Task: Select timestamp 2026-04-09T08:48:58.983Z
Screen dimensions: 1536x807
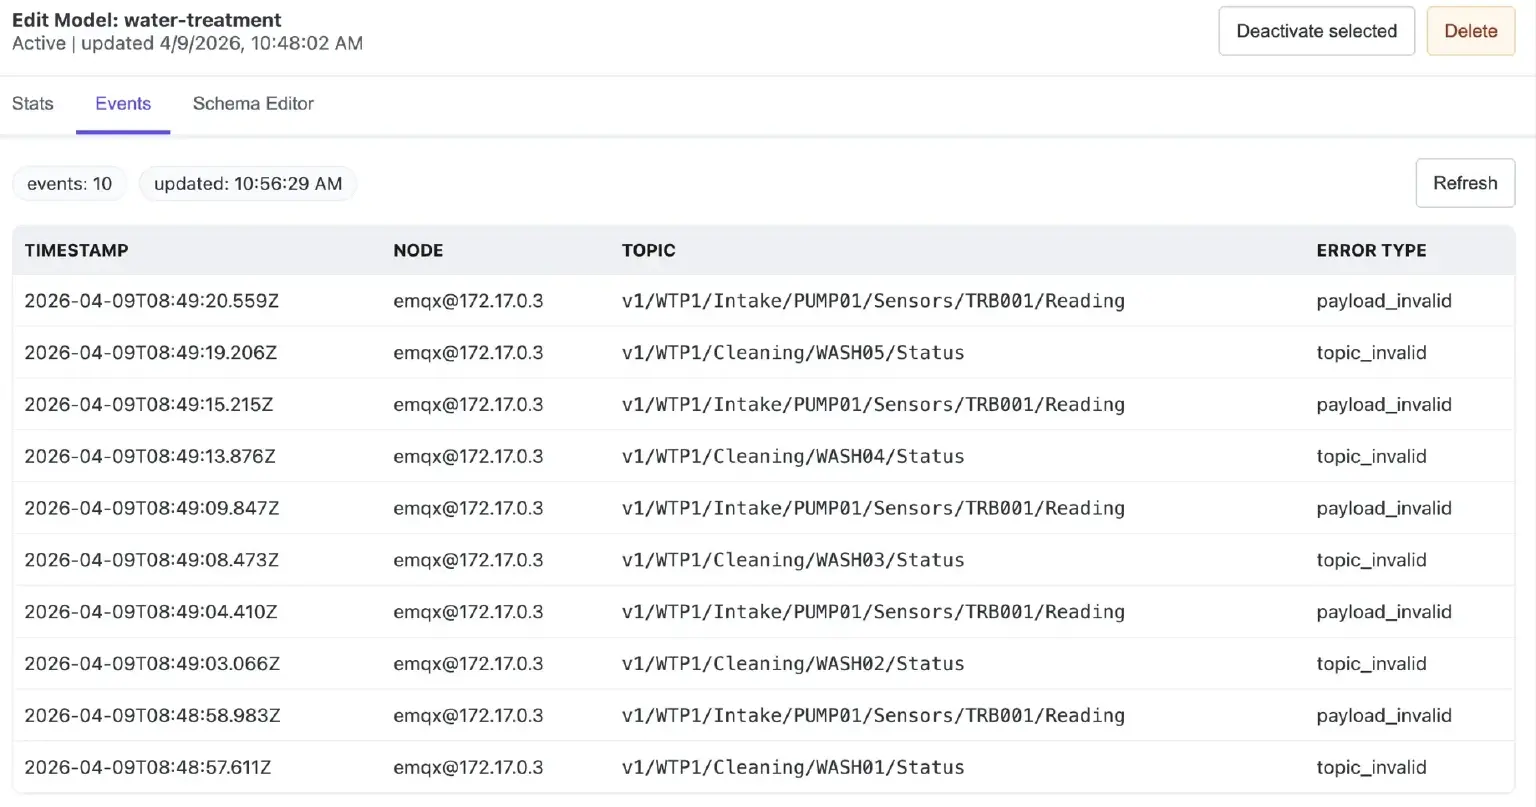Action: point(152,716)
